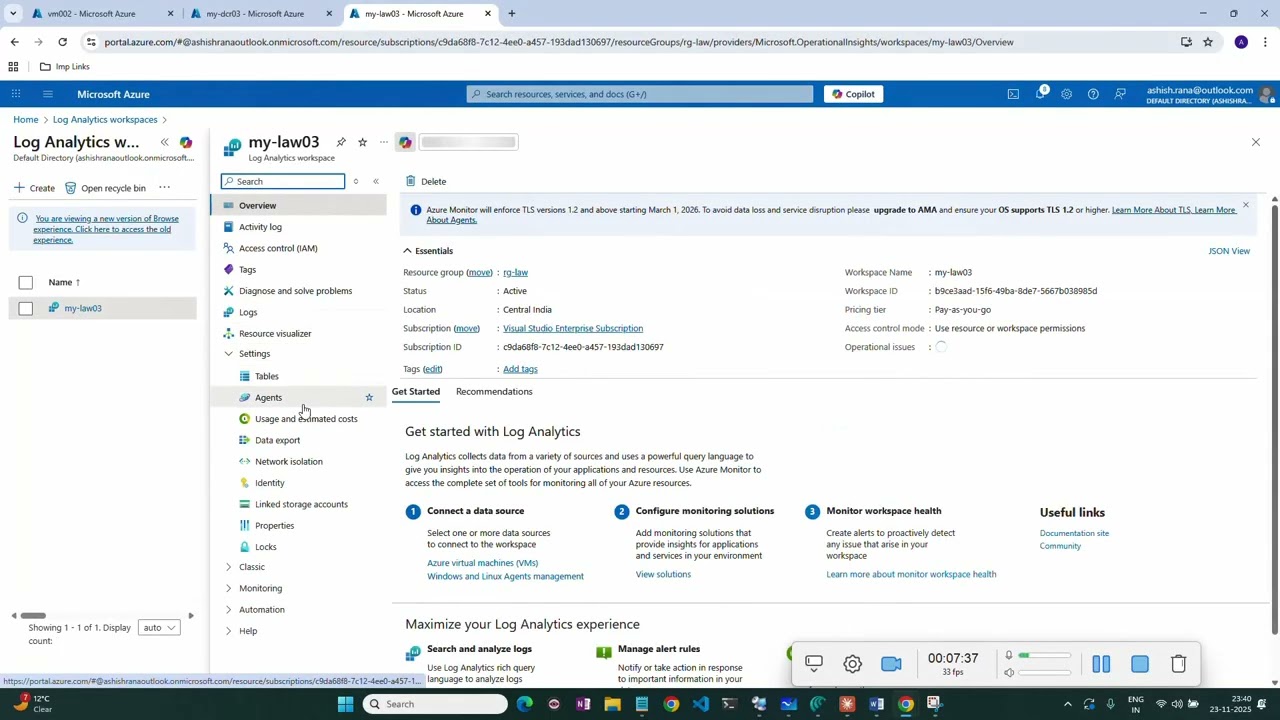
Task: Open the help question mark icon
Action: [1093, 94]
